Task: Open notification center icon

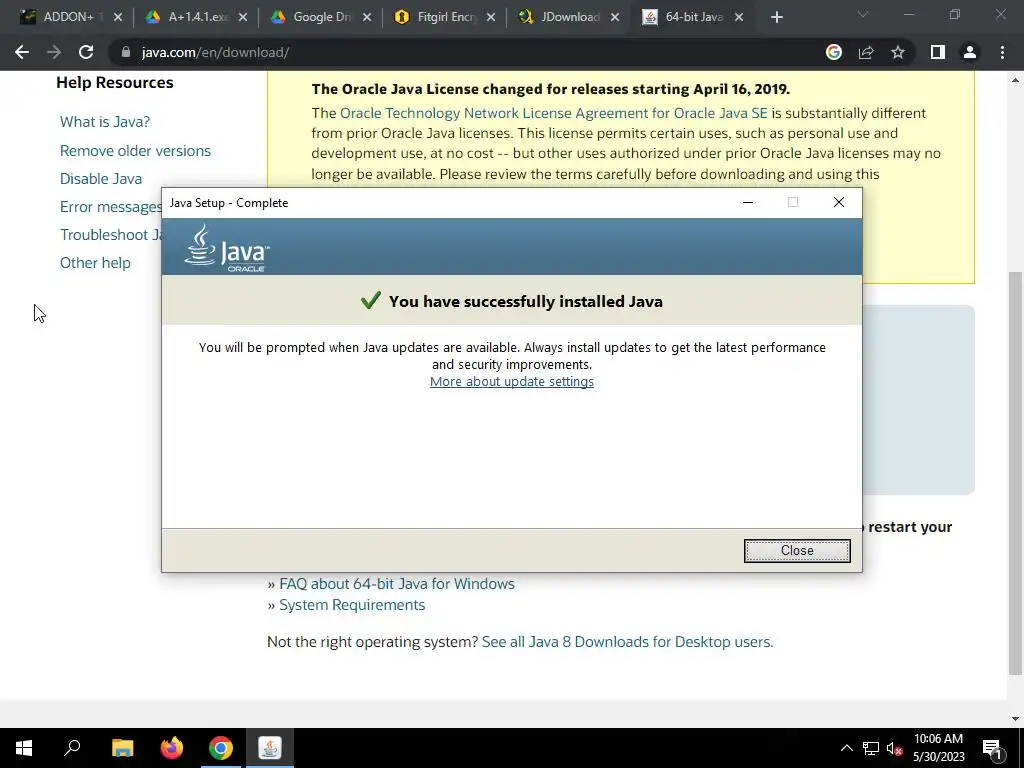Action: coord(992,748)
